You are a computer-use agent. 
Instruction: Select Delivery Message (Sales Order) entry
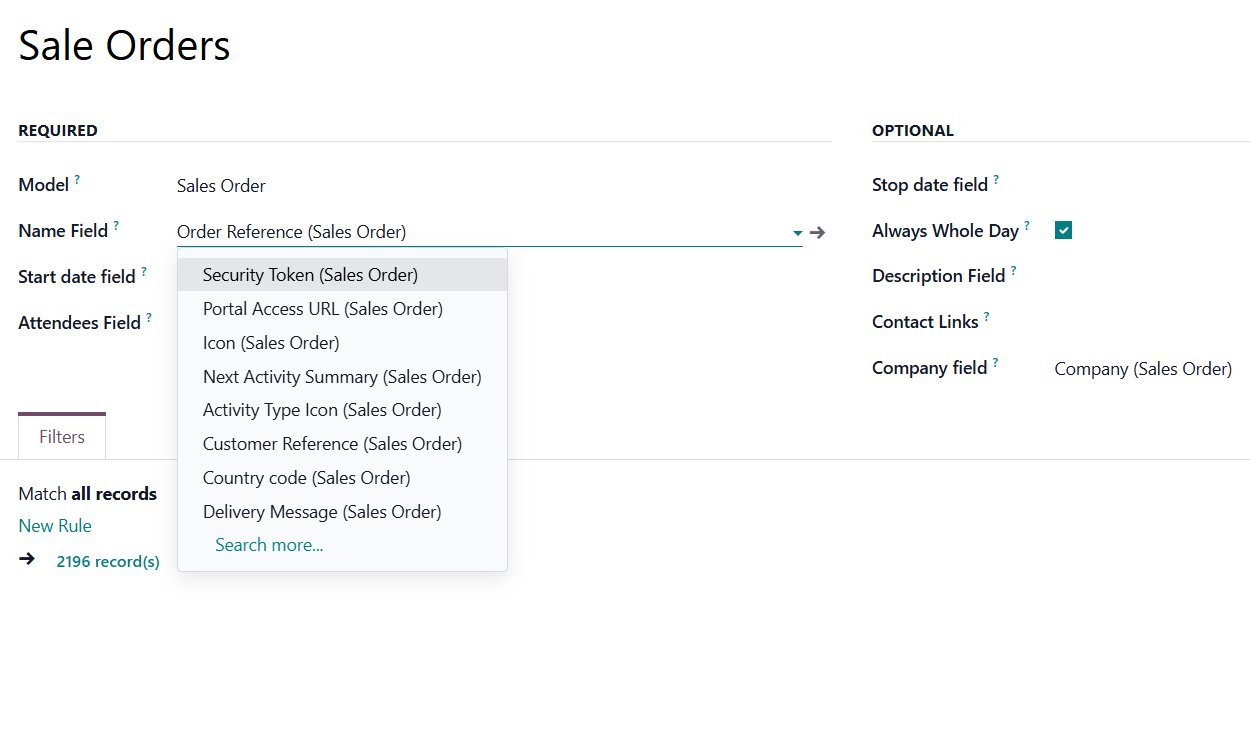coord(321,512)
